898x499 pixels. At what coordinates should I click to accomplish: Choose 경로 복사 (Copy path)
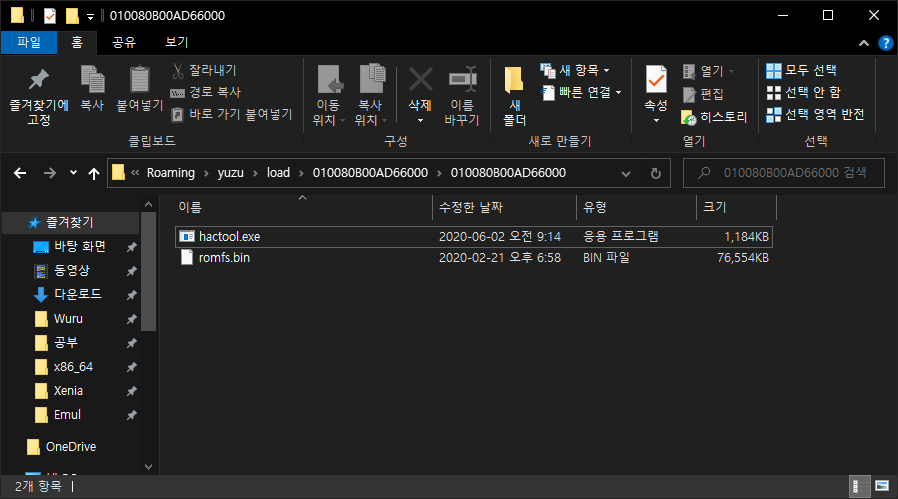206,92
